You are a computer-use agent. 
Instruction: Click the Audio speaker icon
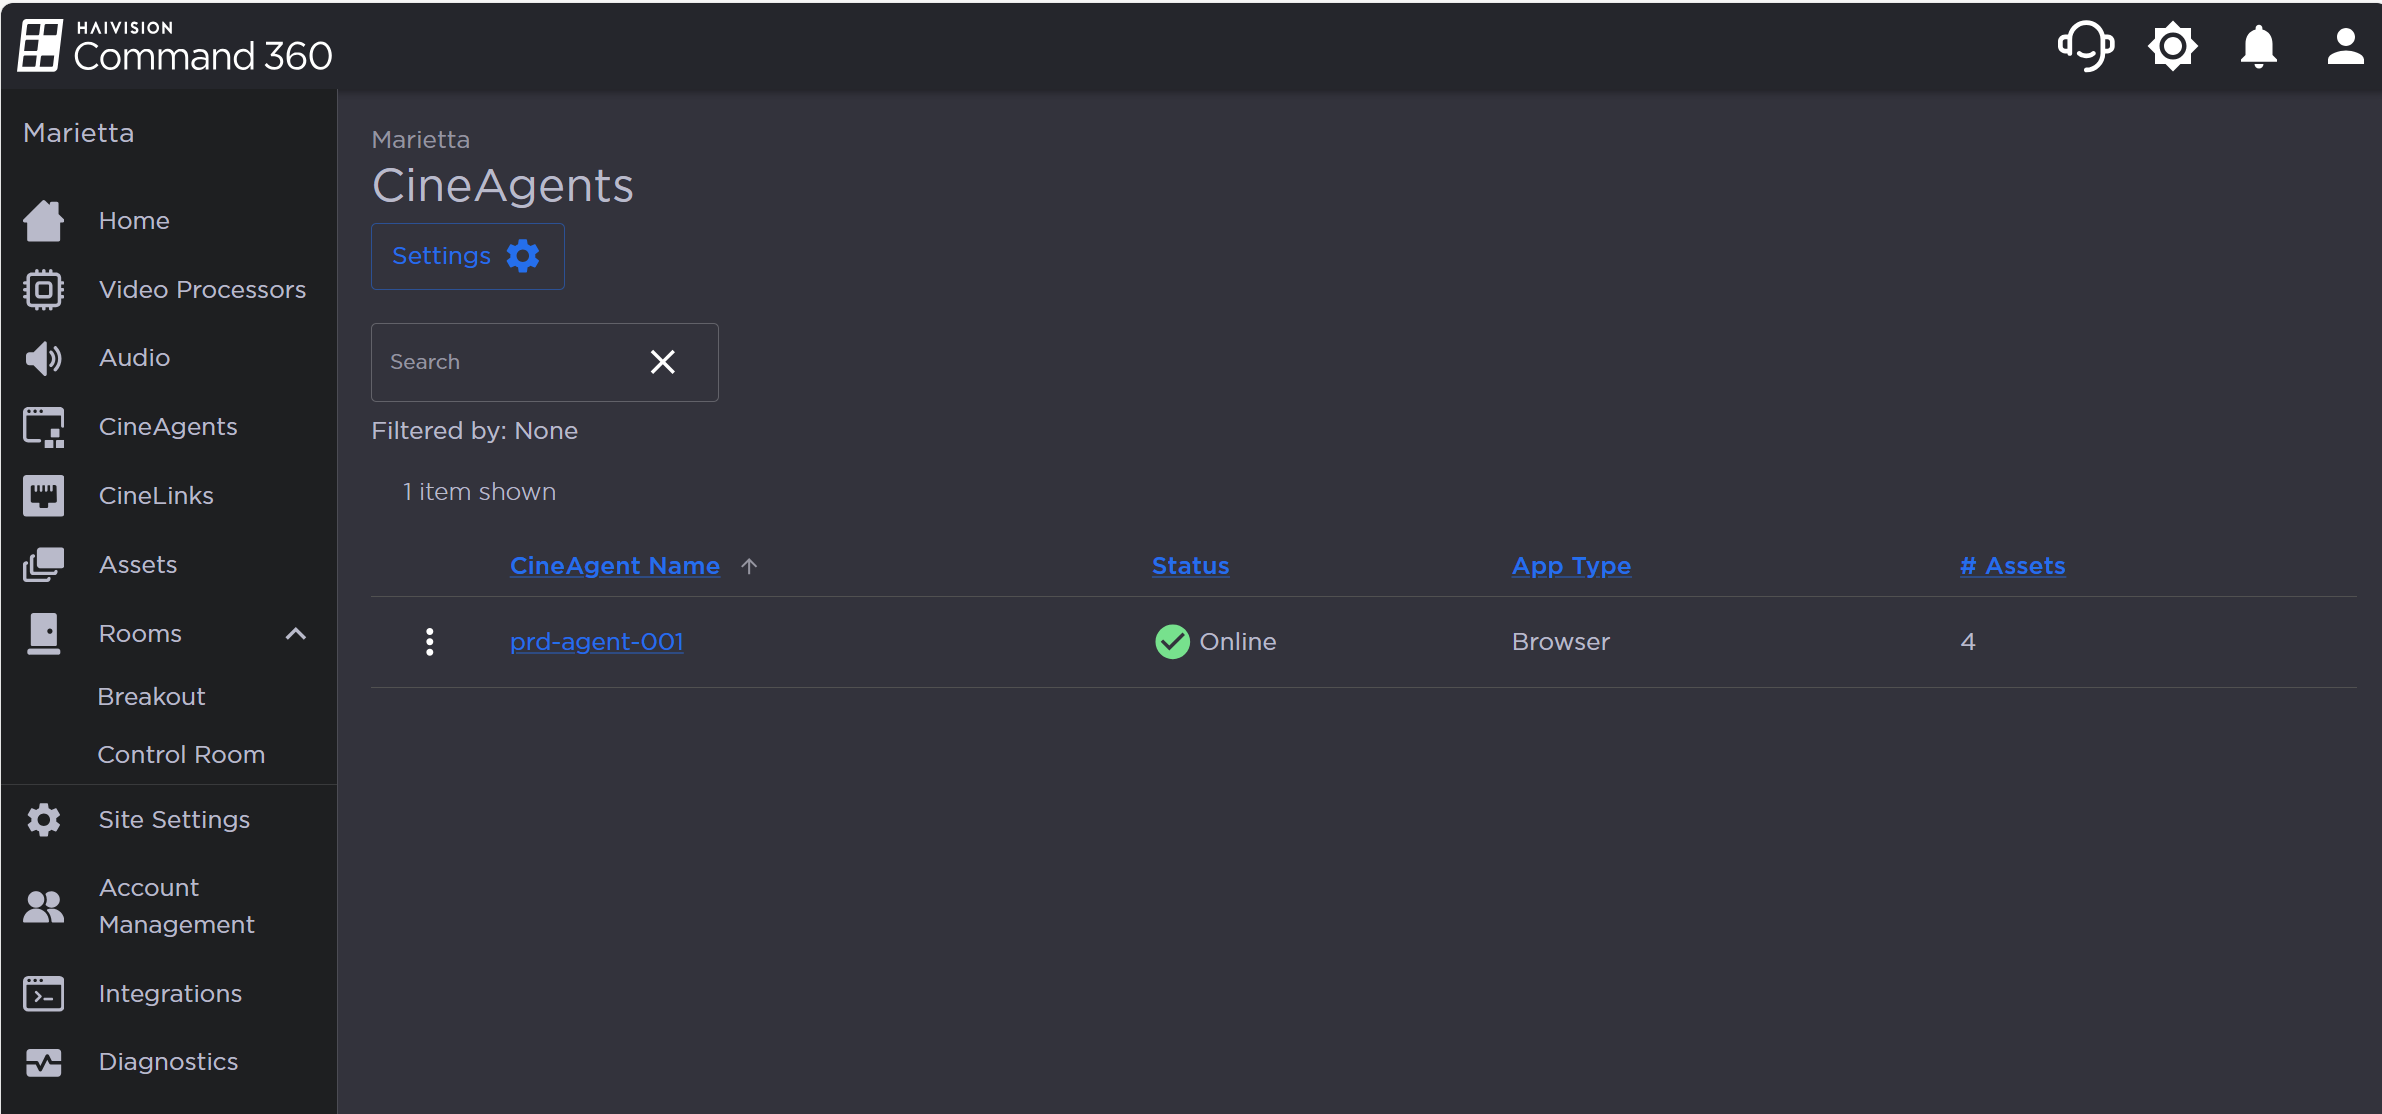43,357
